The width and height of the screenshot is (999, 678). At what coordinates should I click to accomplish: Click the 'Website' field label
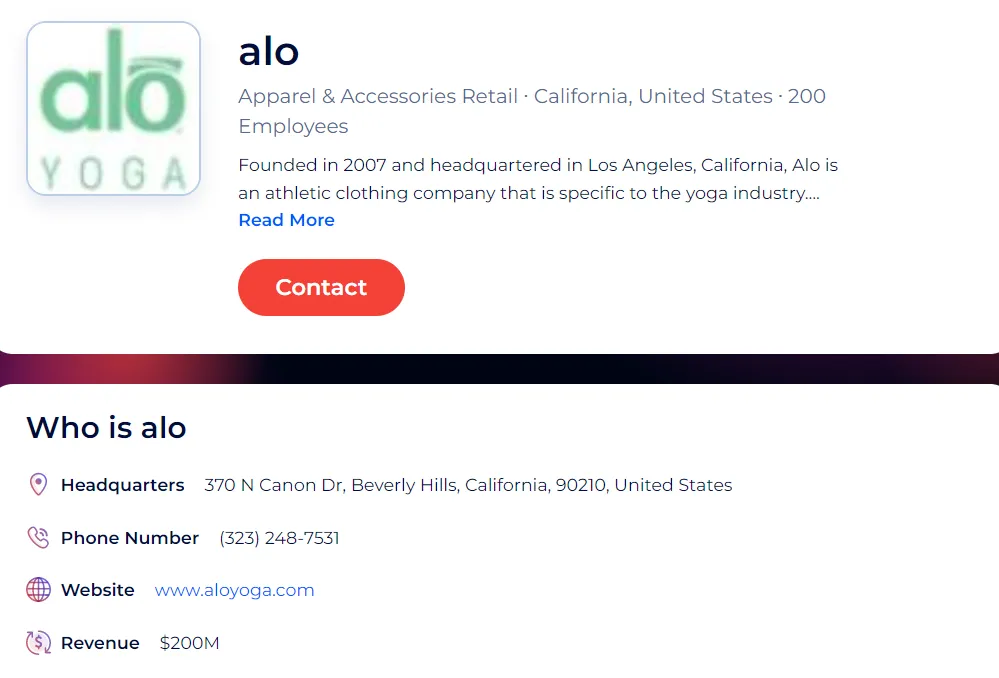pyautogui.click(x=97, y=590)
